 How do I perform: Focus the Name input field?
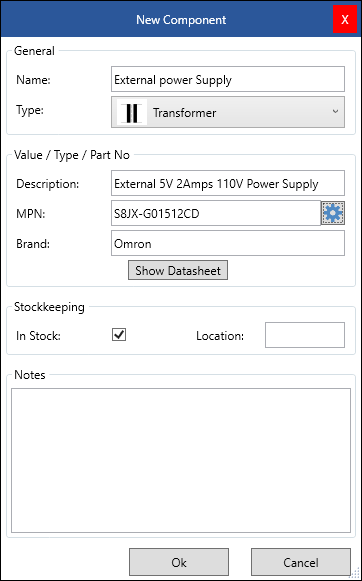tap(228, 79)
